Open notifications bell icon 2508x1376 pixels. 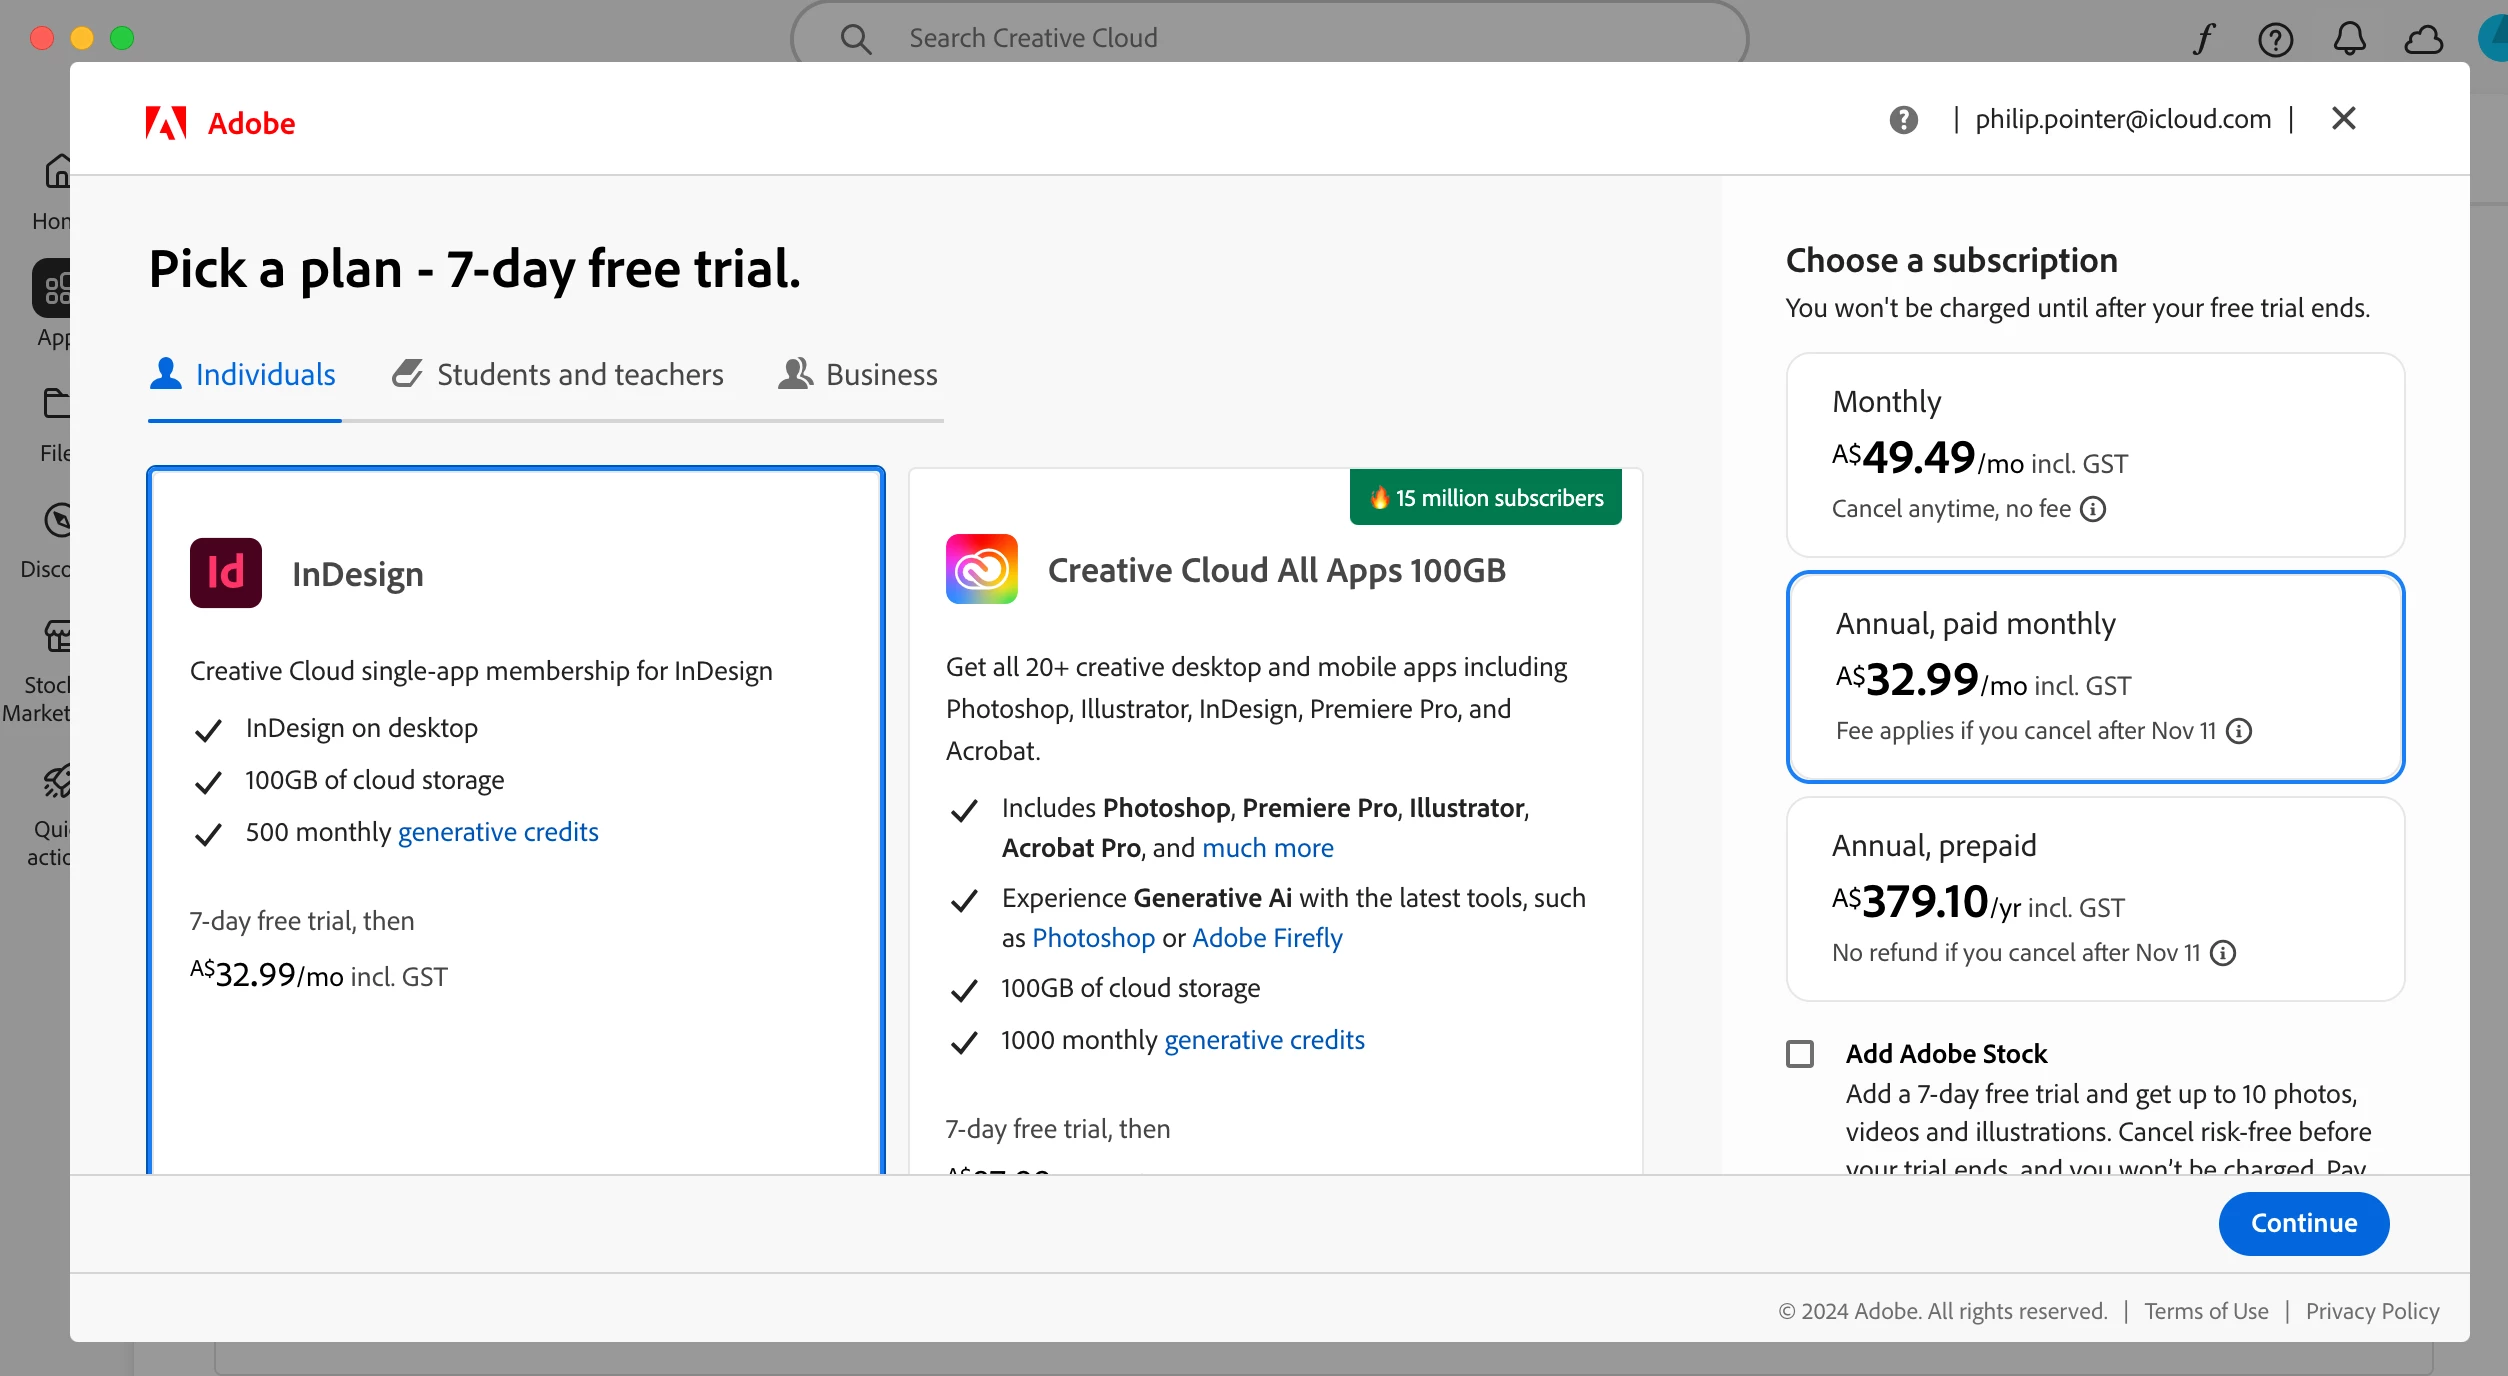click(x=2349, y=39)
